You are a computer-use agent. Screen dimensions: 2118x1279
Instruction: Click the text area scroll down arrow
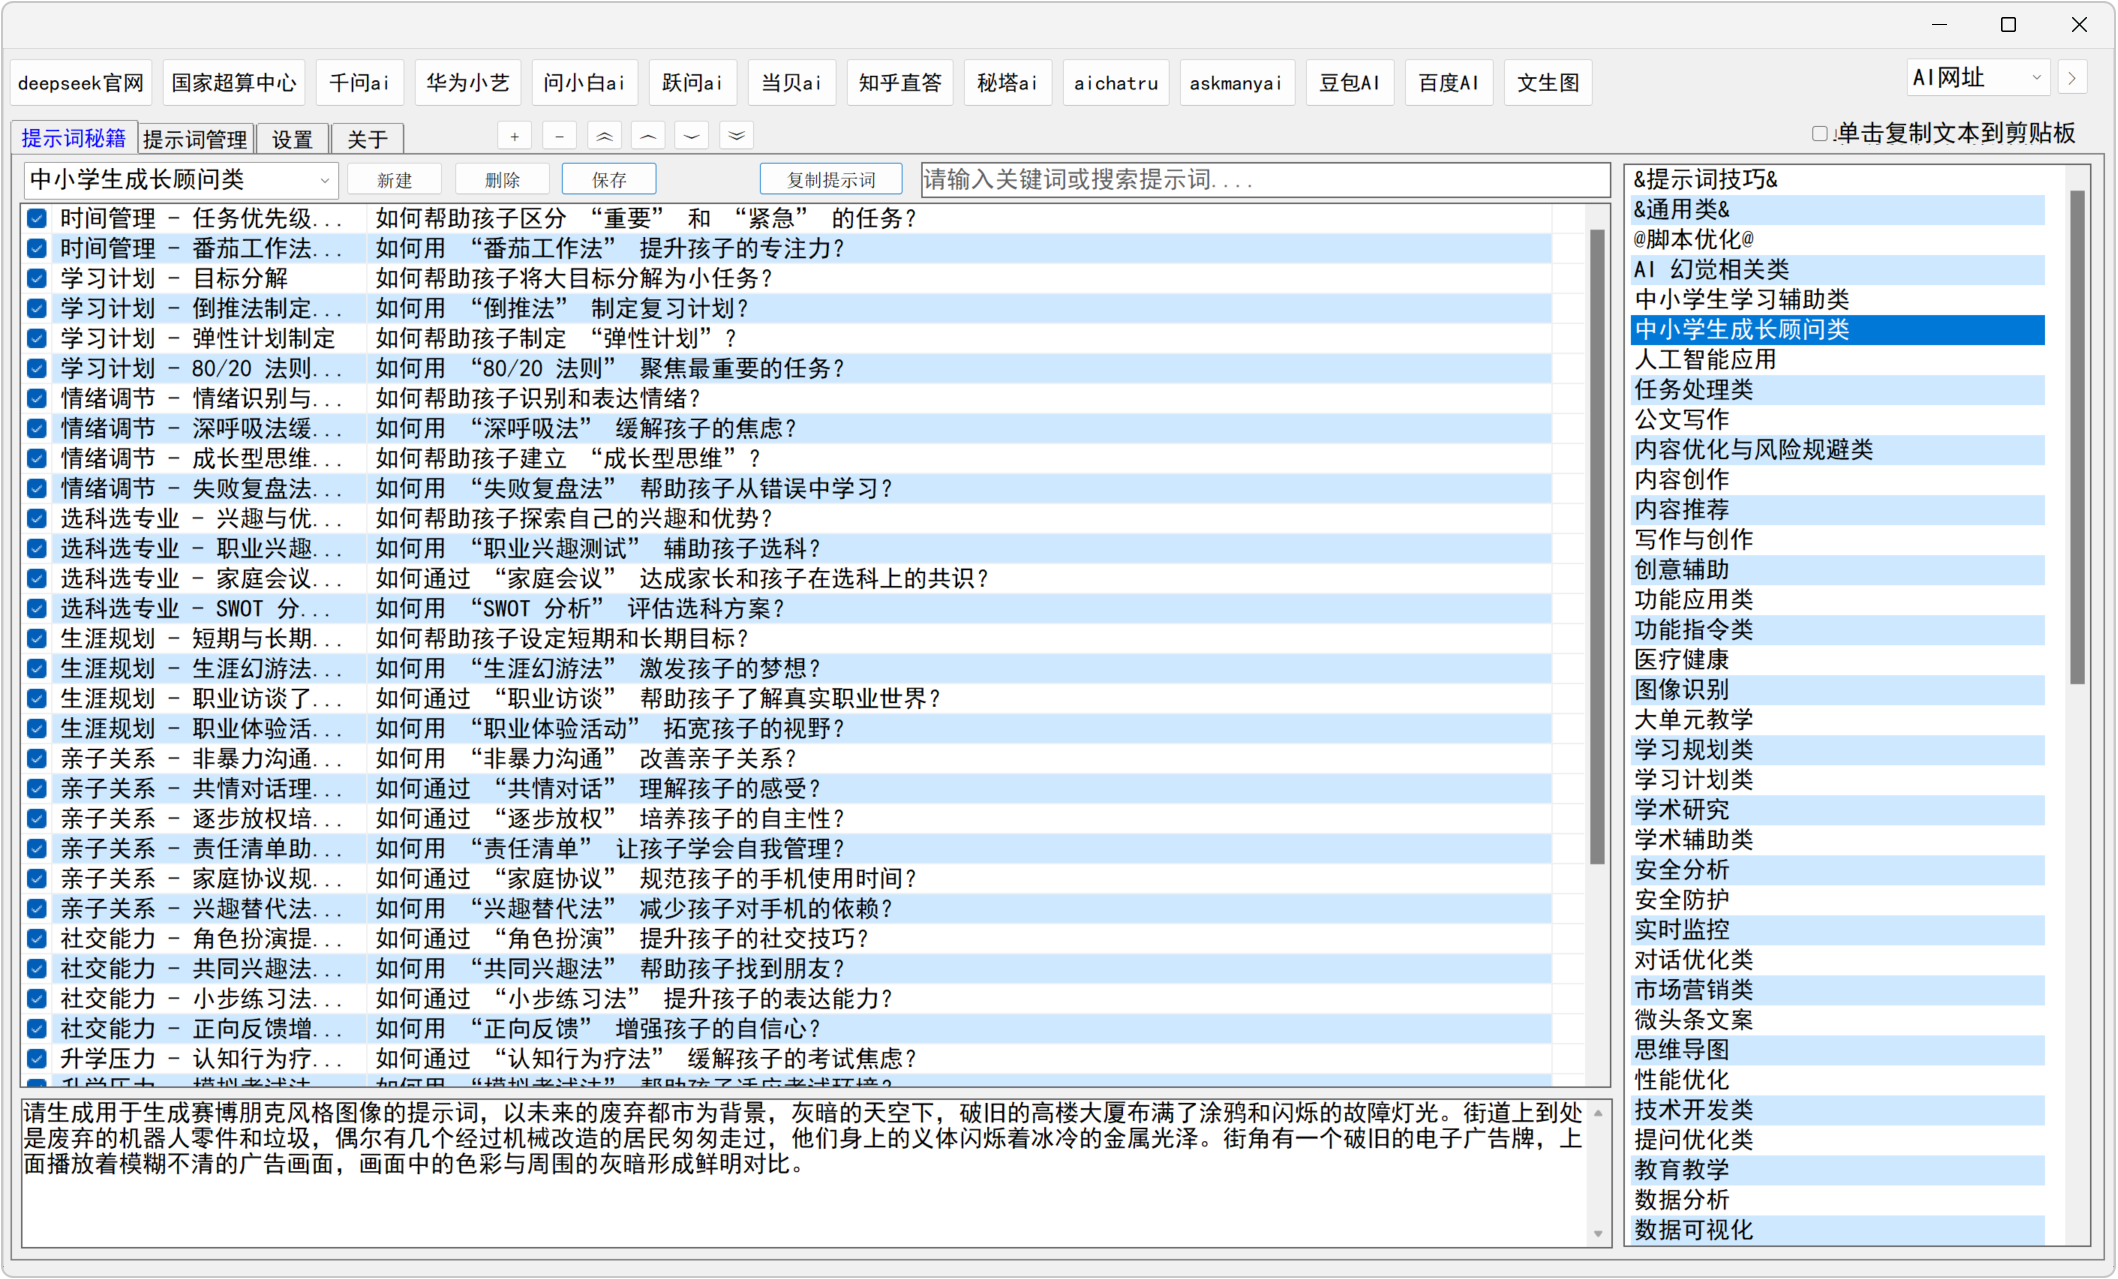pos(1597,1235)
